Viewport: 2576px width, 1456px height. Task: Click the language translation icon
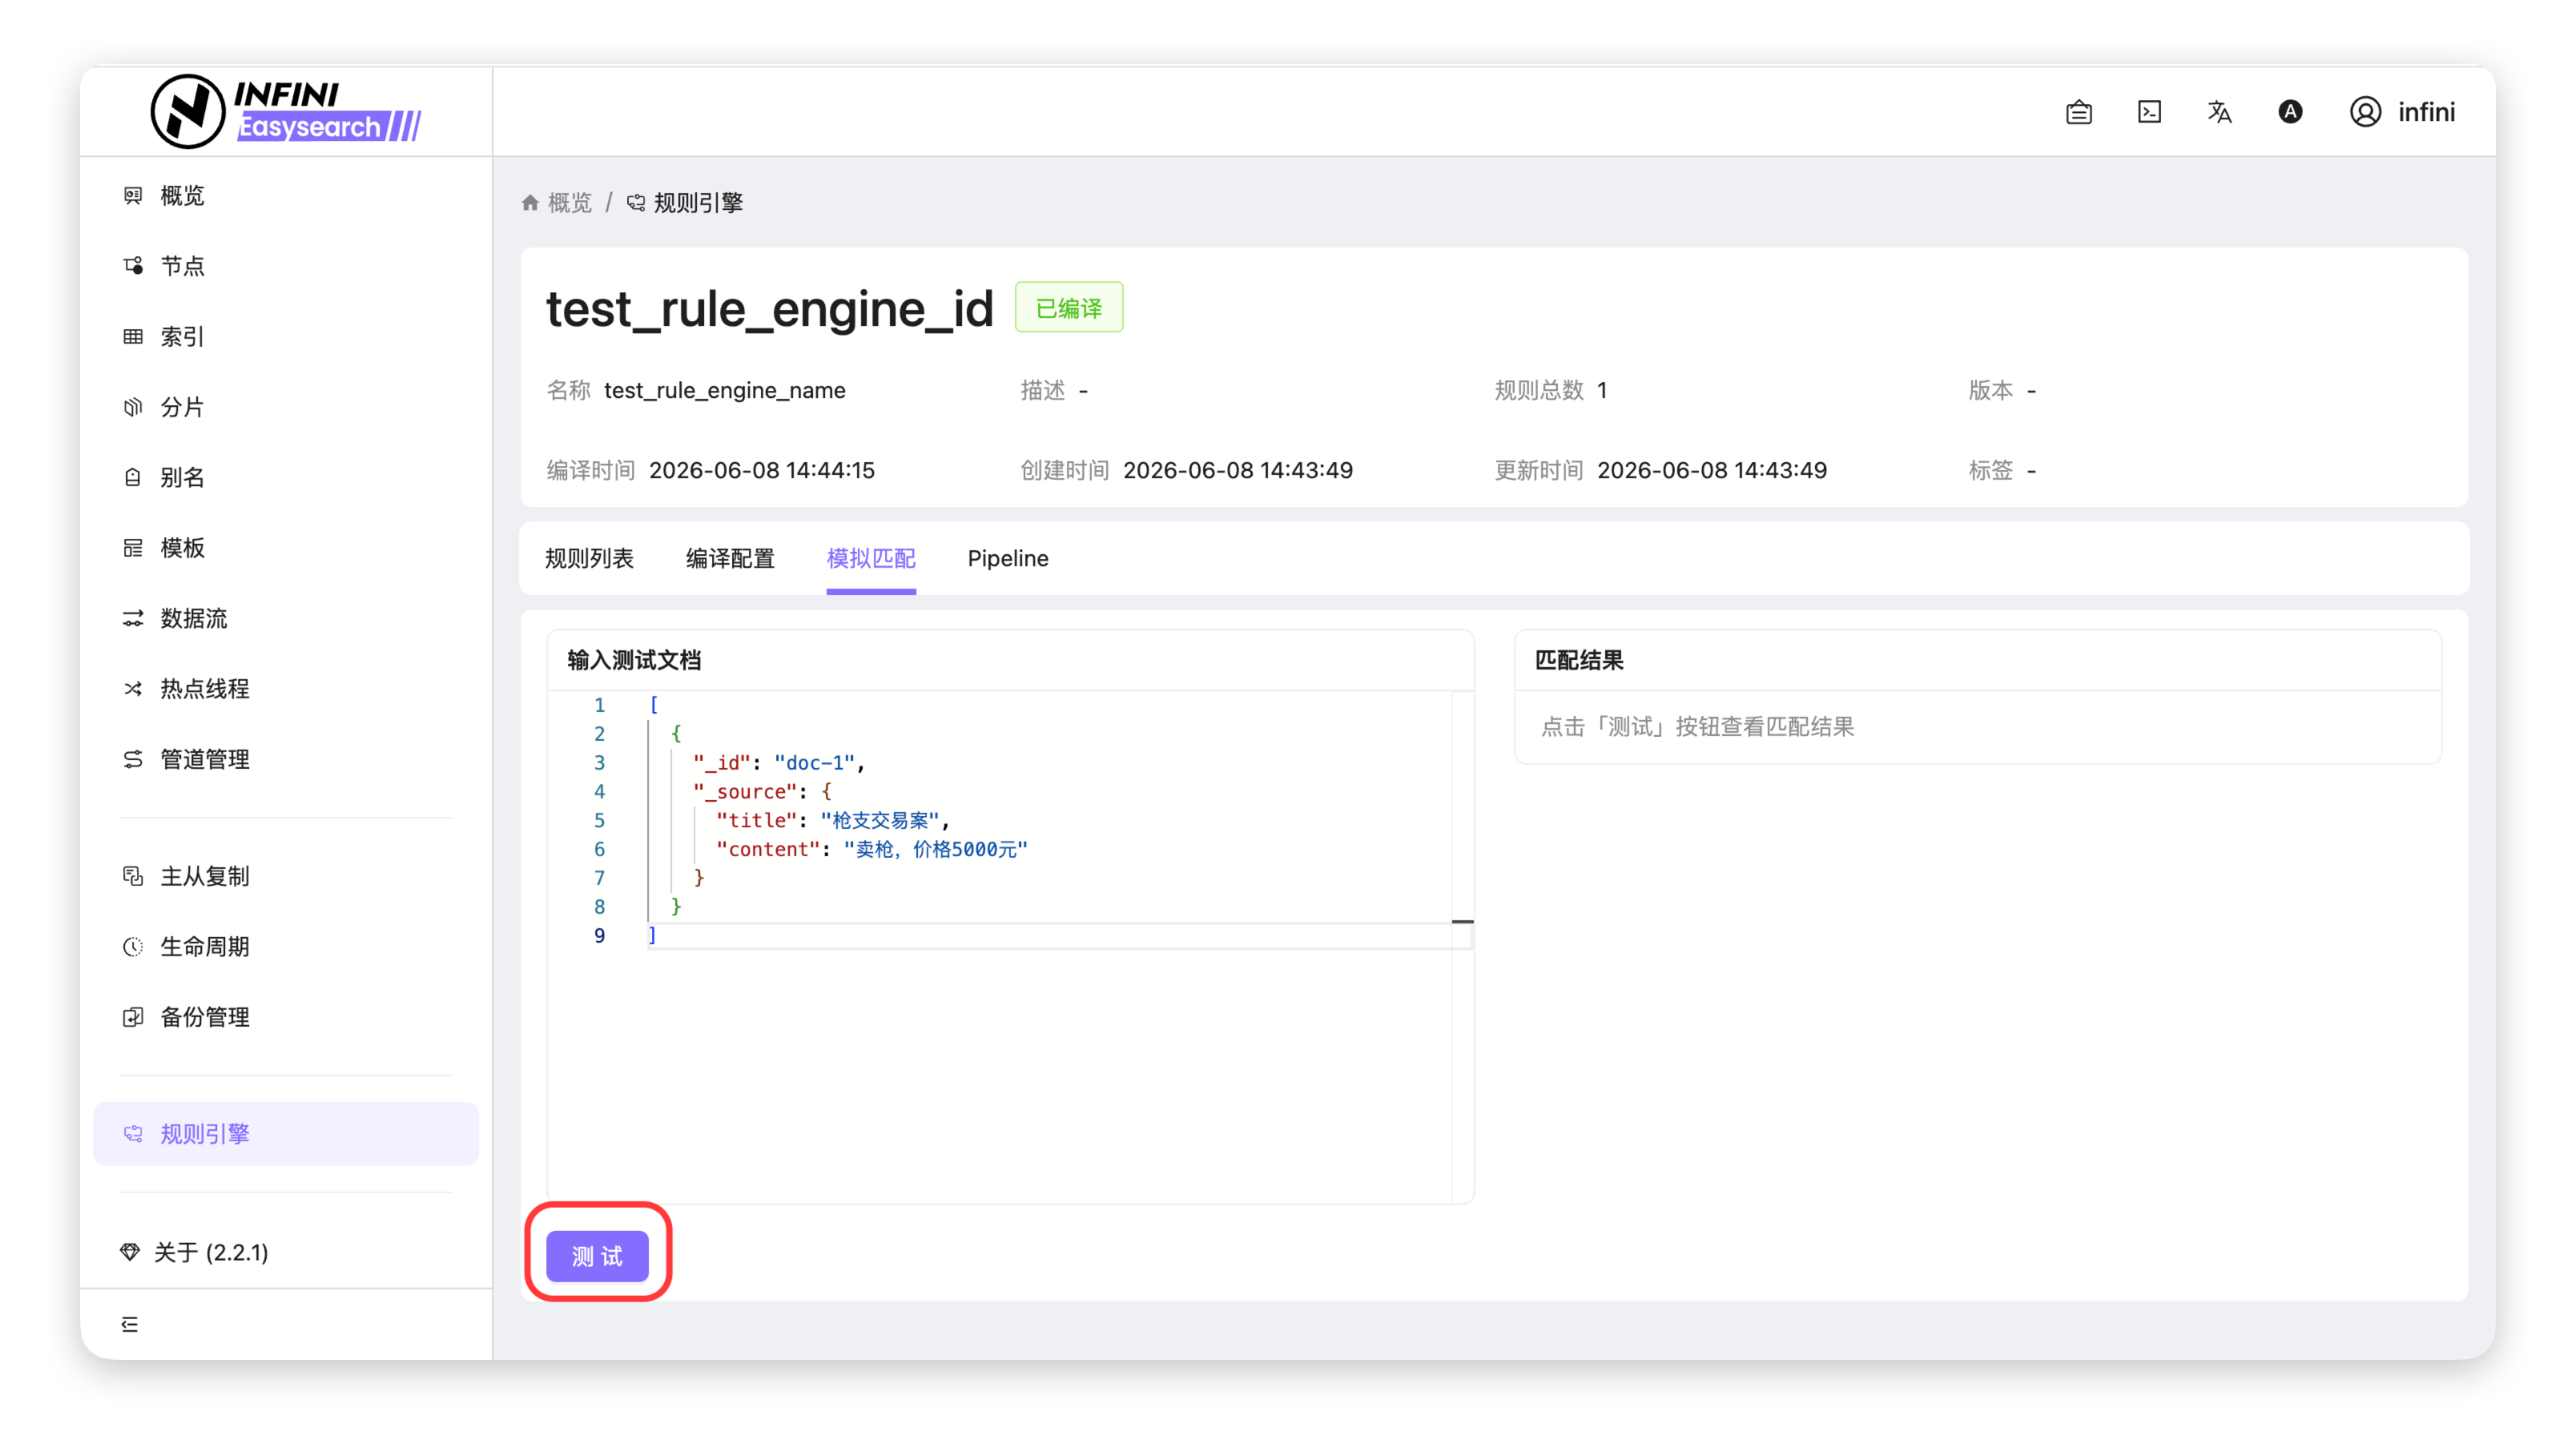coord(2219,112)
